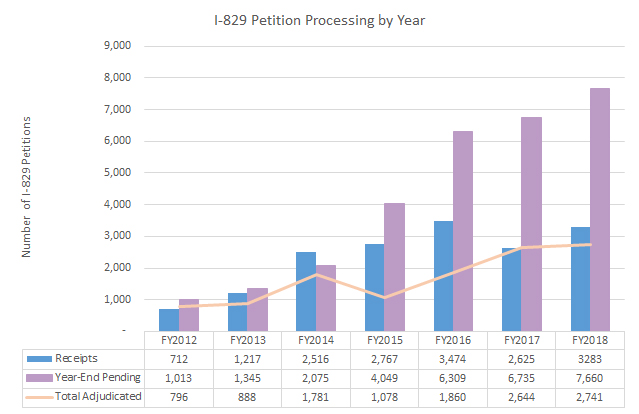The image size is (639, 414).
Task: Click the FY2013 column header in the table
Action: click(245, 339)
